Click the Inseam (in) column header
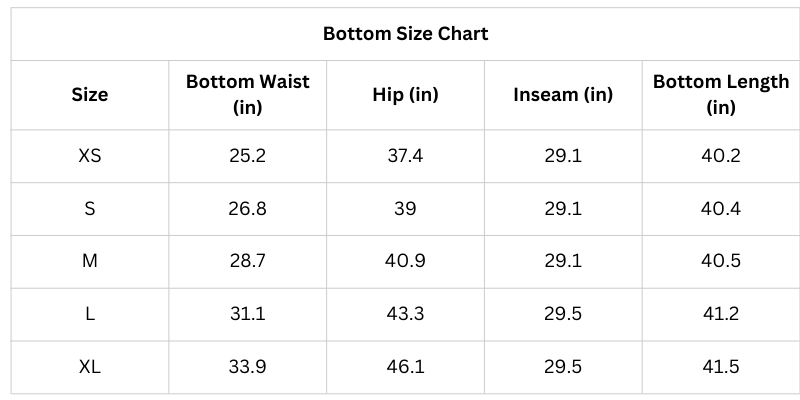800x400 pixels. point(563,95)
